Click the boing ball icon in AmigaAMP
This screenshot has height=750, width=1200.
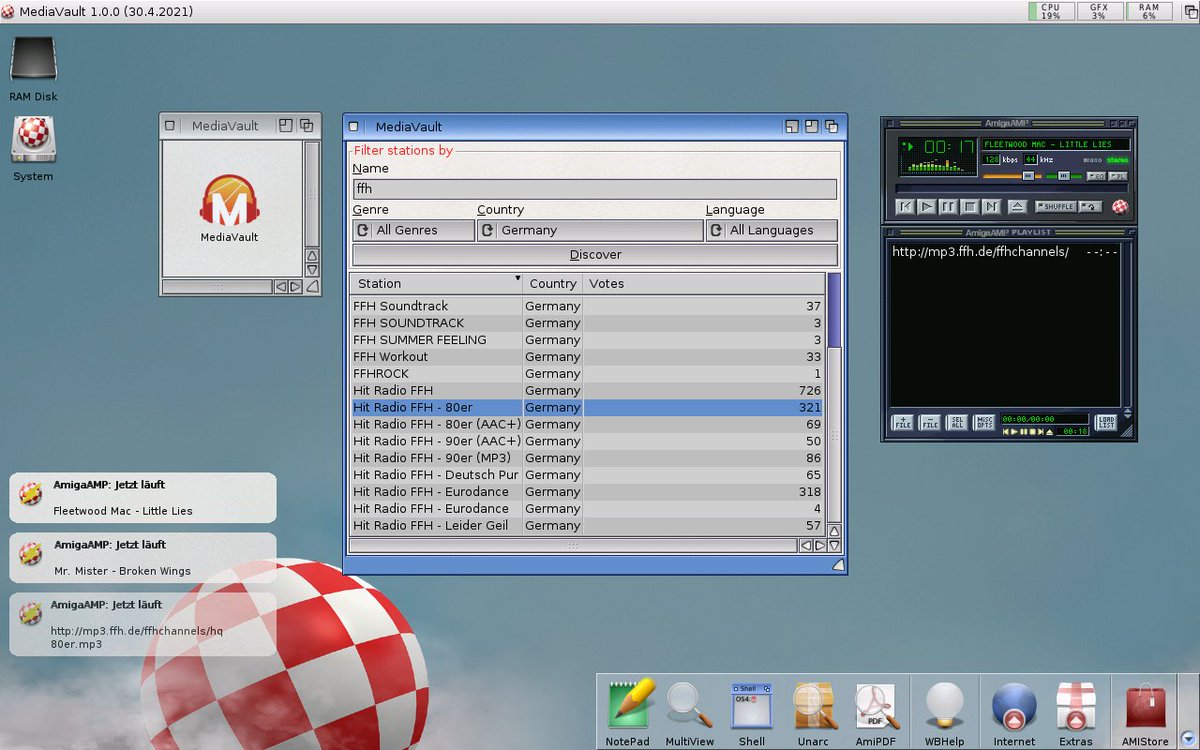(1120, 207)
